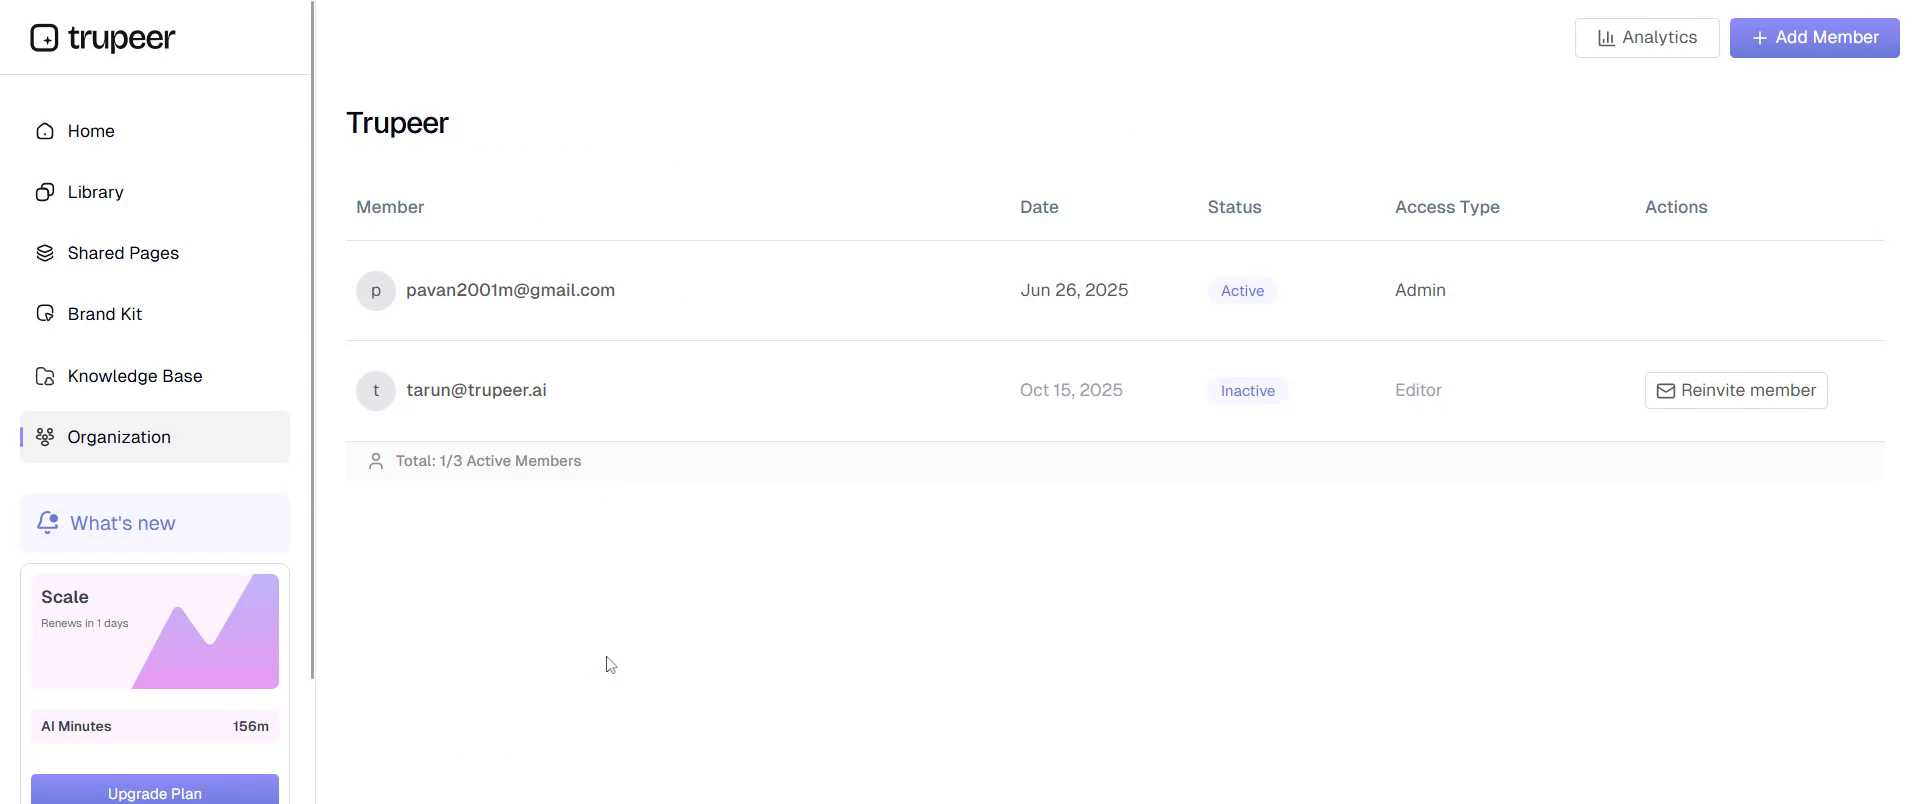Open the Home menu item
The image size is (1920, 804).
[x=155, y=131]
